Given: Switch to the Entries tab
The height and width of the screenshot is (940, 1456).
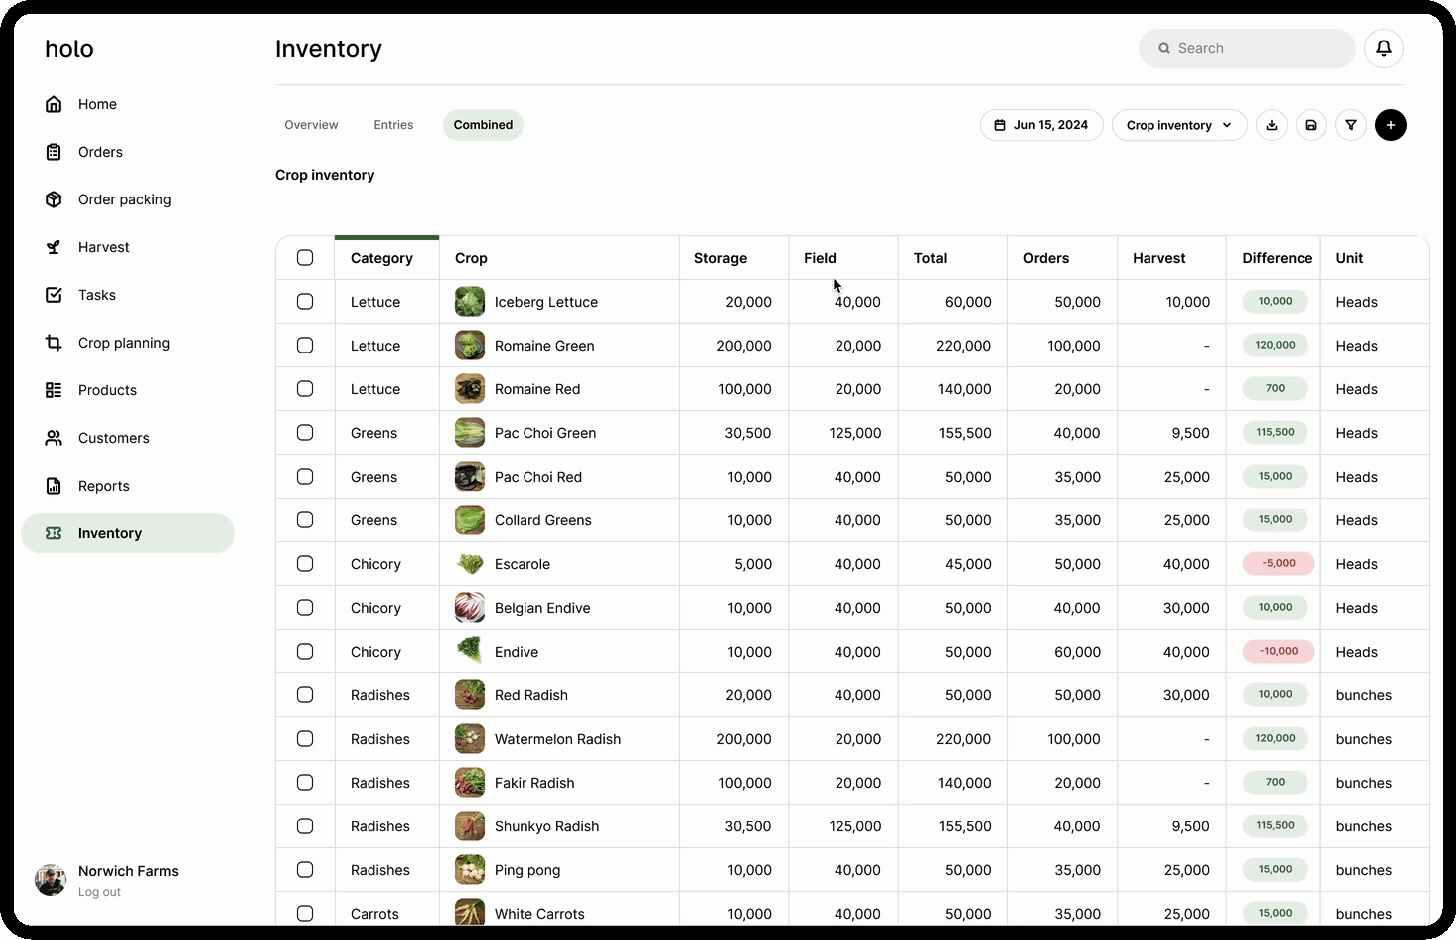Looking at the screenshot, I should coord(393,125).
